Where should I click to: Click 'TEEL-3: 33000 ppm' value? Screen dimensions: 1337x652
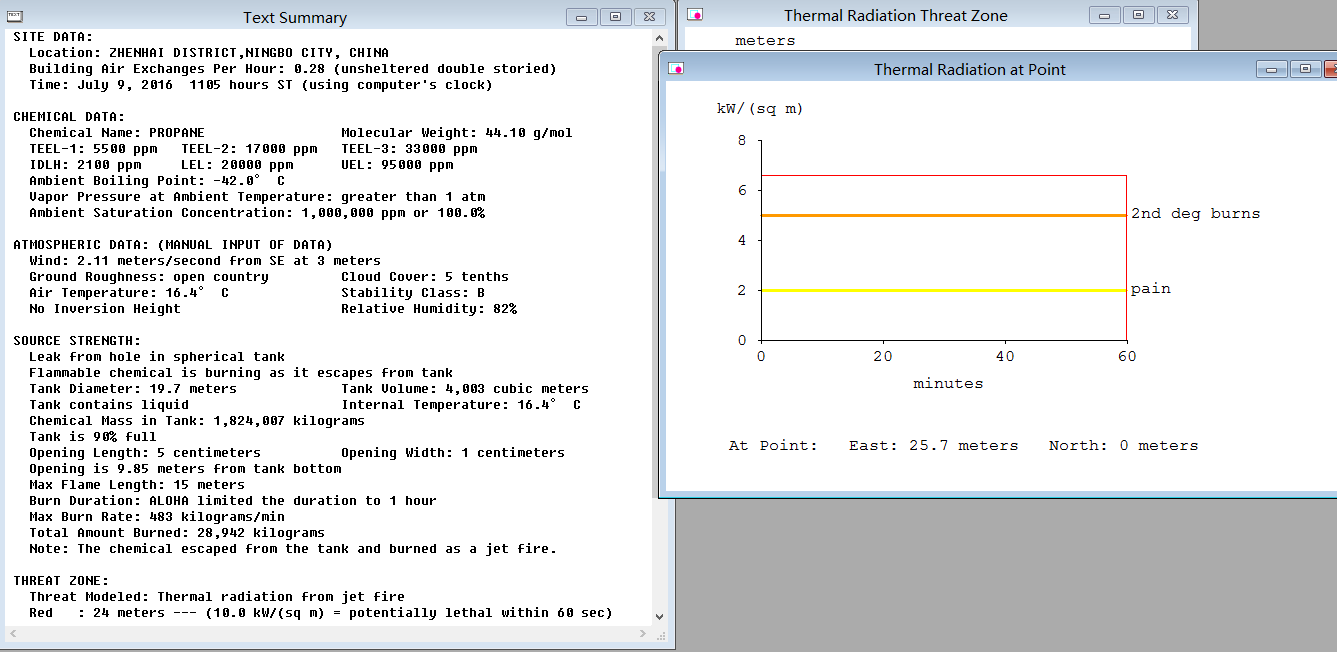(409, 149)
